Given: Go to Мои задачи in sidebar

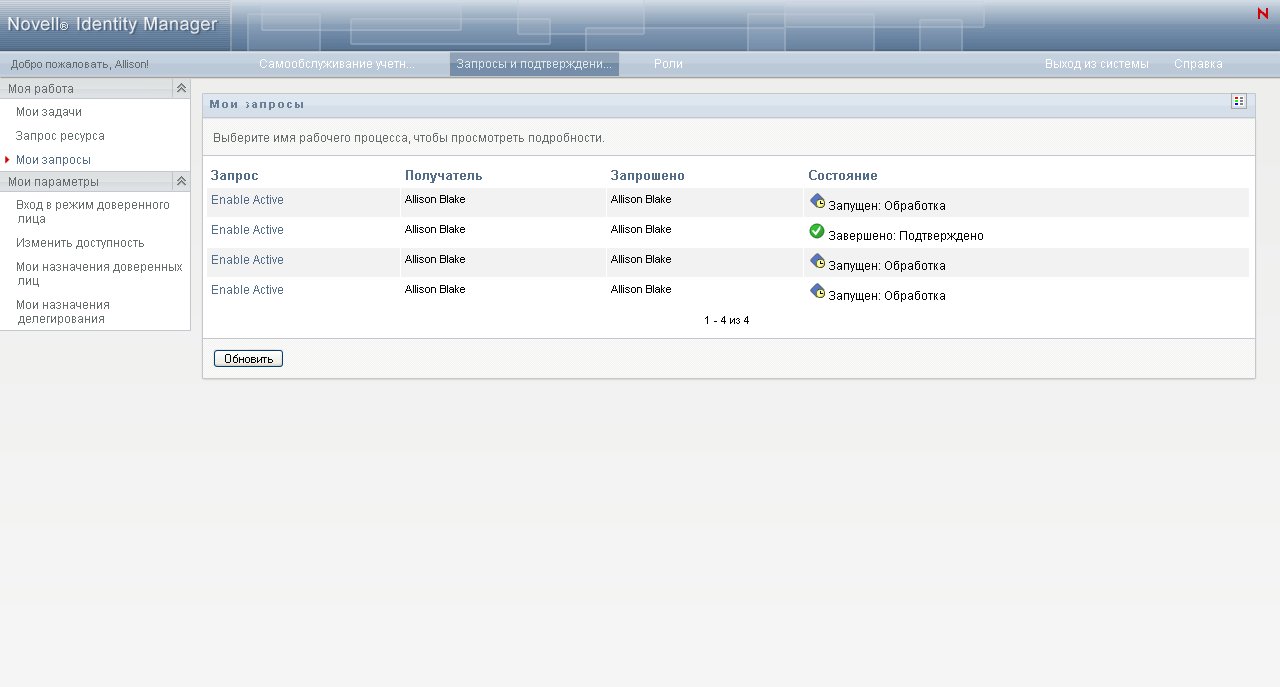Looking at the screenshot, I should (x=49, y=112).
